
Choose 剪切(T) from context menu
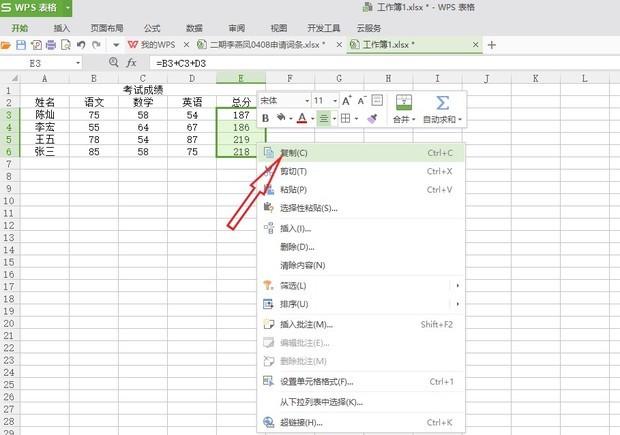click(361, 171)
